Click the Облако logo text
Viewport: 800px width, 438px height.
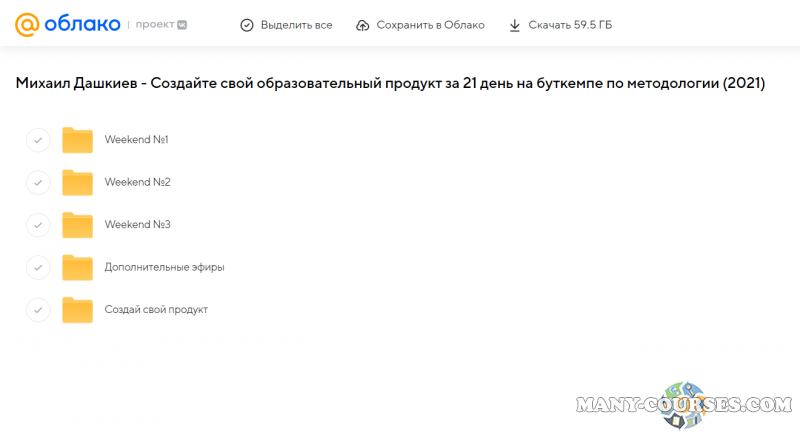[x=84, y=24]
